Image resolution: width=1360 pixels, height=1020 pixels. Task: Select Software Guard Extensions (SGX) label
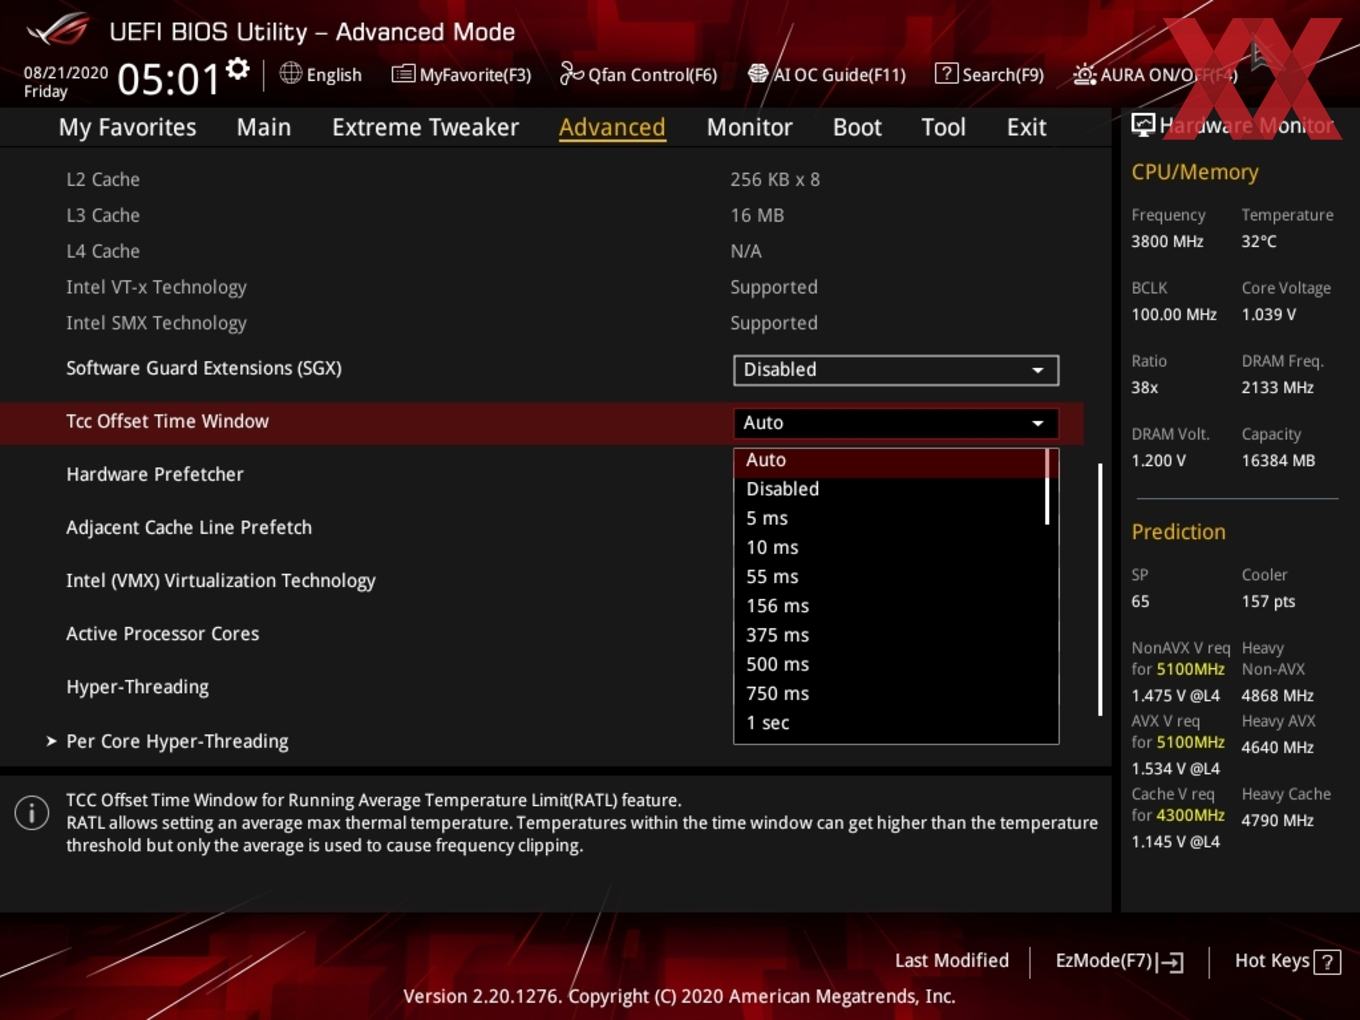pos(204,368)
